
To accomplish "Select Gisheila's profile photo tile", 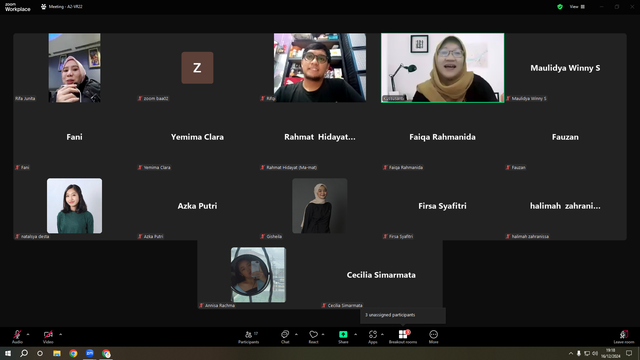I will coord(320,206).
